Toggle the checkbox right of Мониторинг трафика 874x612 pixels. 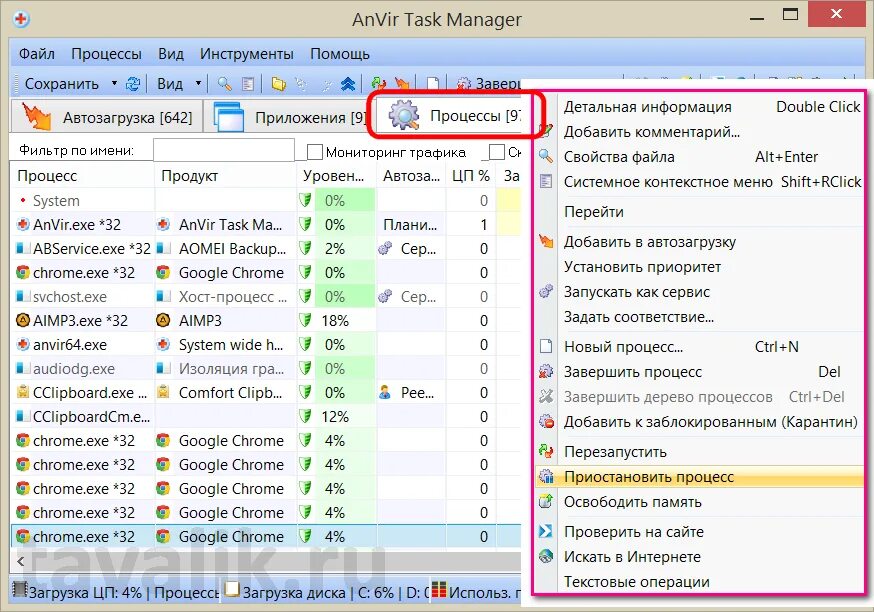496,152
